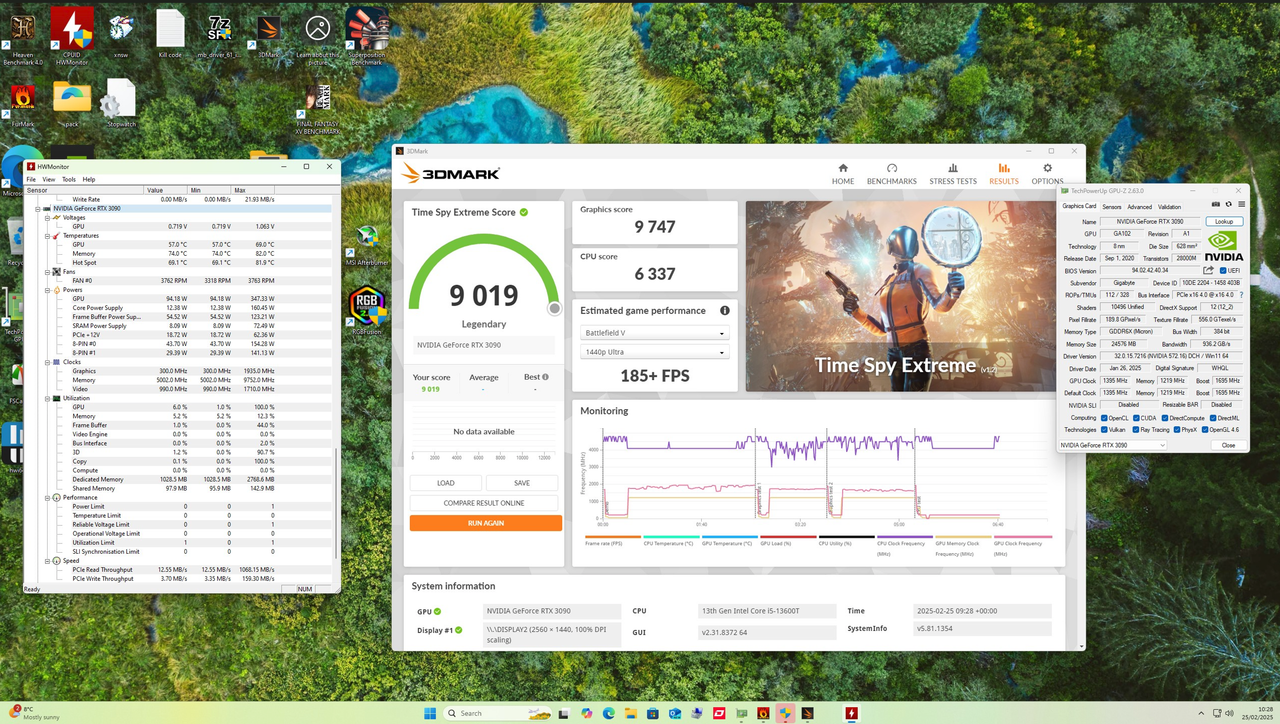This screenshot has height=724, width=1280.
Task: Switch to 3DMark Stress Tests
Action: click(x=953, y=174)
